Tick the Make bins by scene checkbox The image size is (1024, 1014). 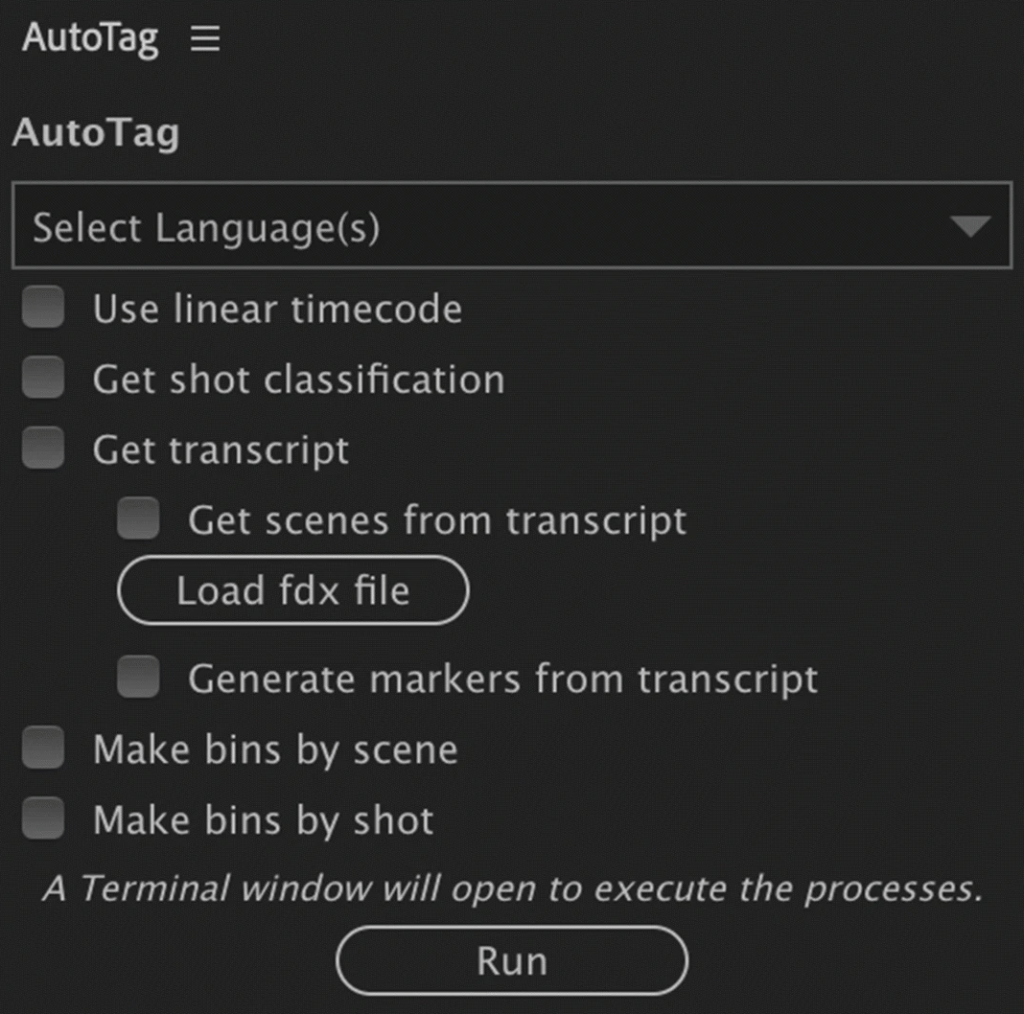point(44,749)
